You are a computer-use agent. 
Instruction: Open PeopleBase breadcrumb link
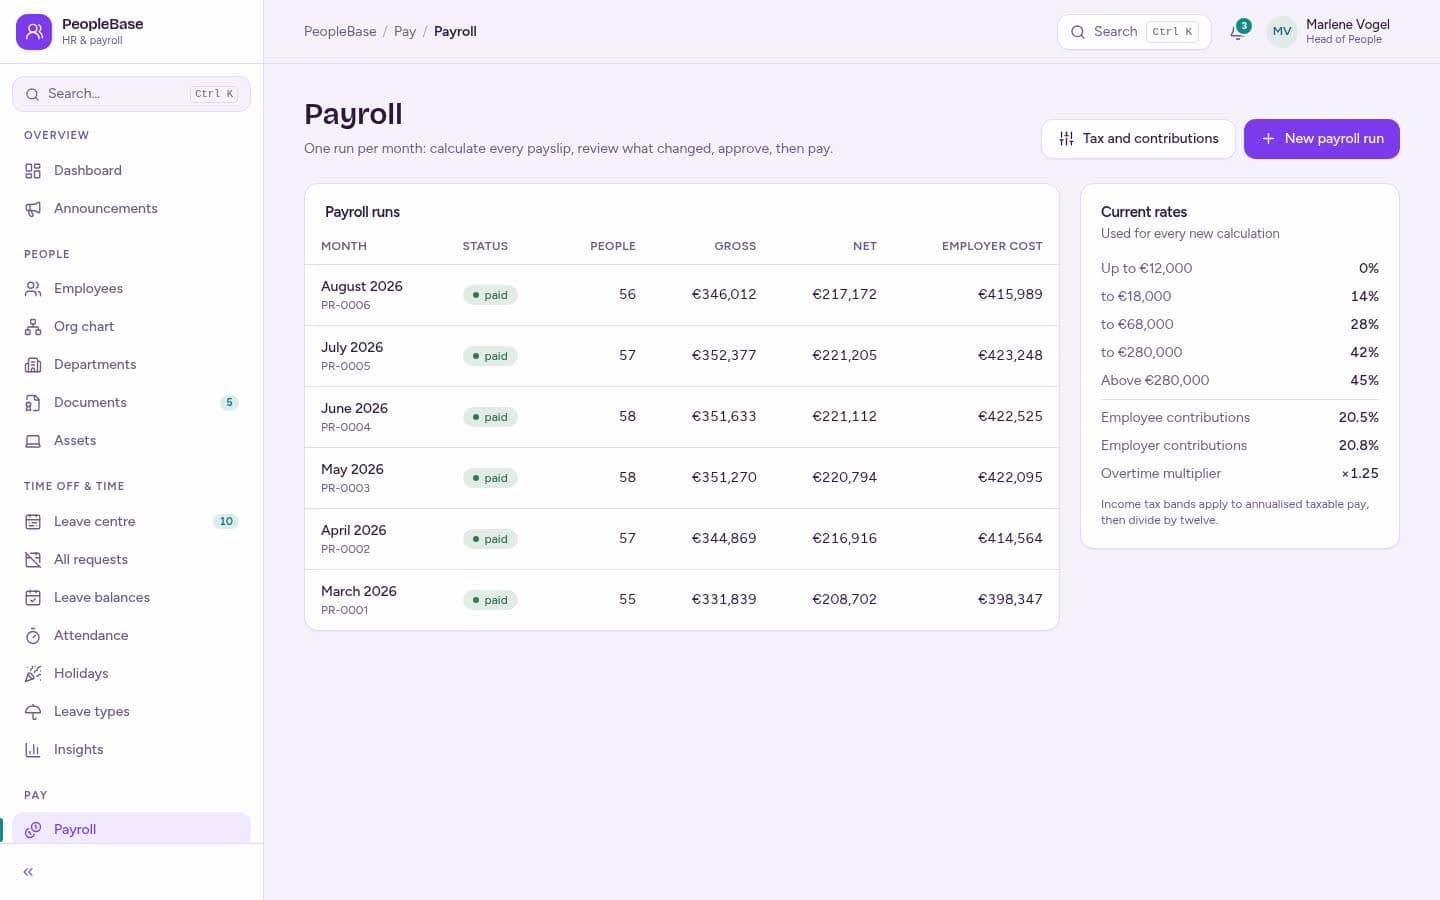pyautogui.click(x=340, y=32)
